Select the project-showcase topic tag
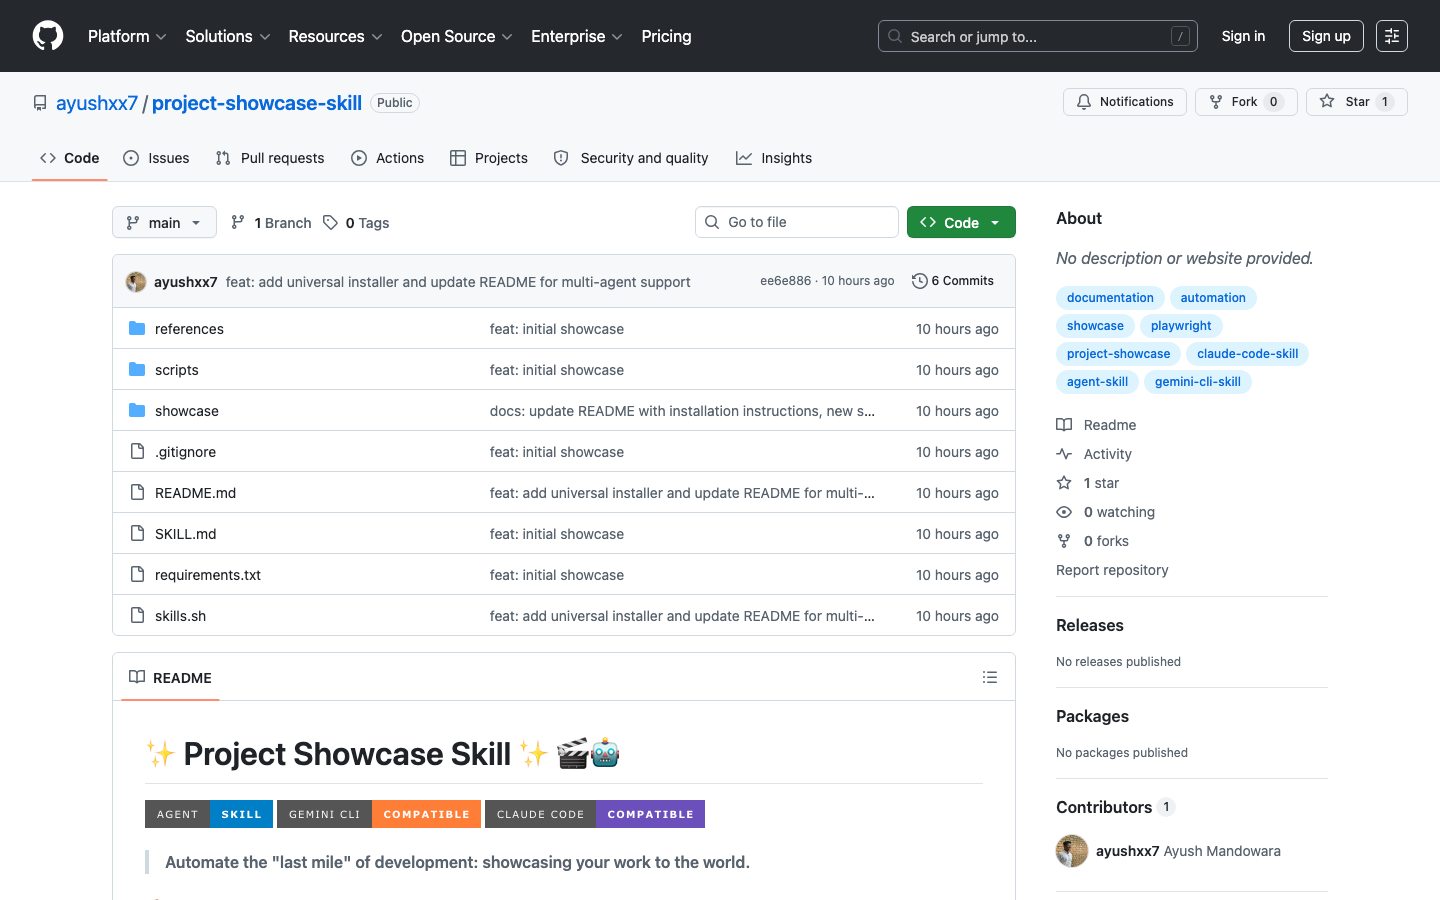This screenshot has width=1440, height=900. (1118, 354)
